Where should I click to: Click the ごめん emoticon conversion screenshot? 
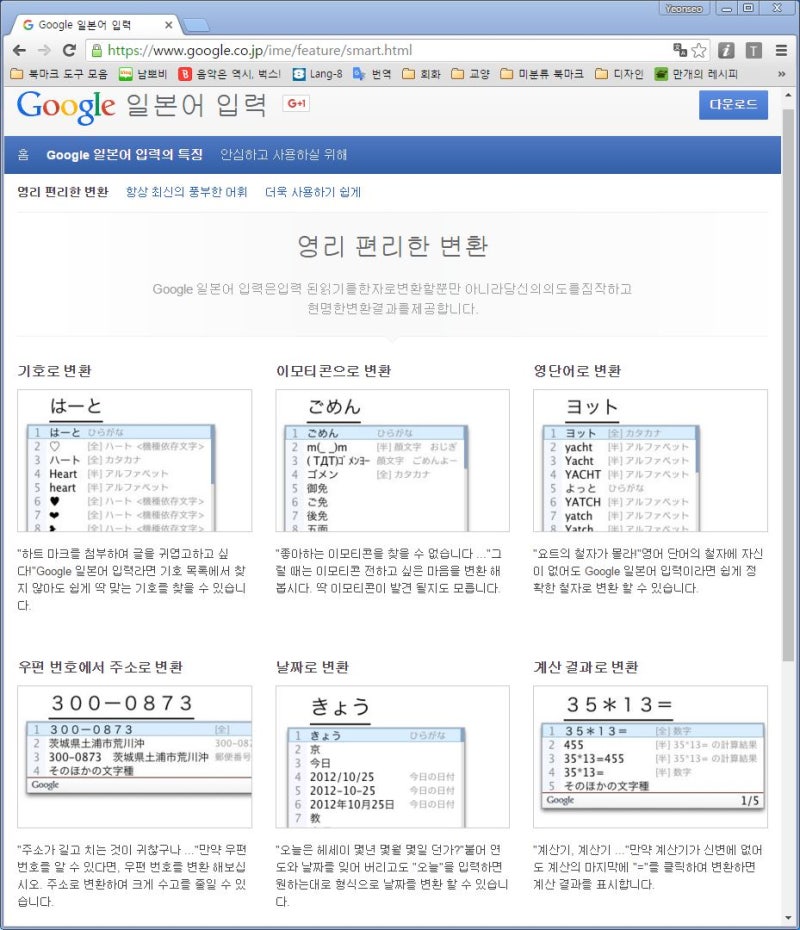(x=393, y=460)
